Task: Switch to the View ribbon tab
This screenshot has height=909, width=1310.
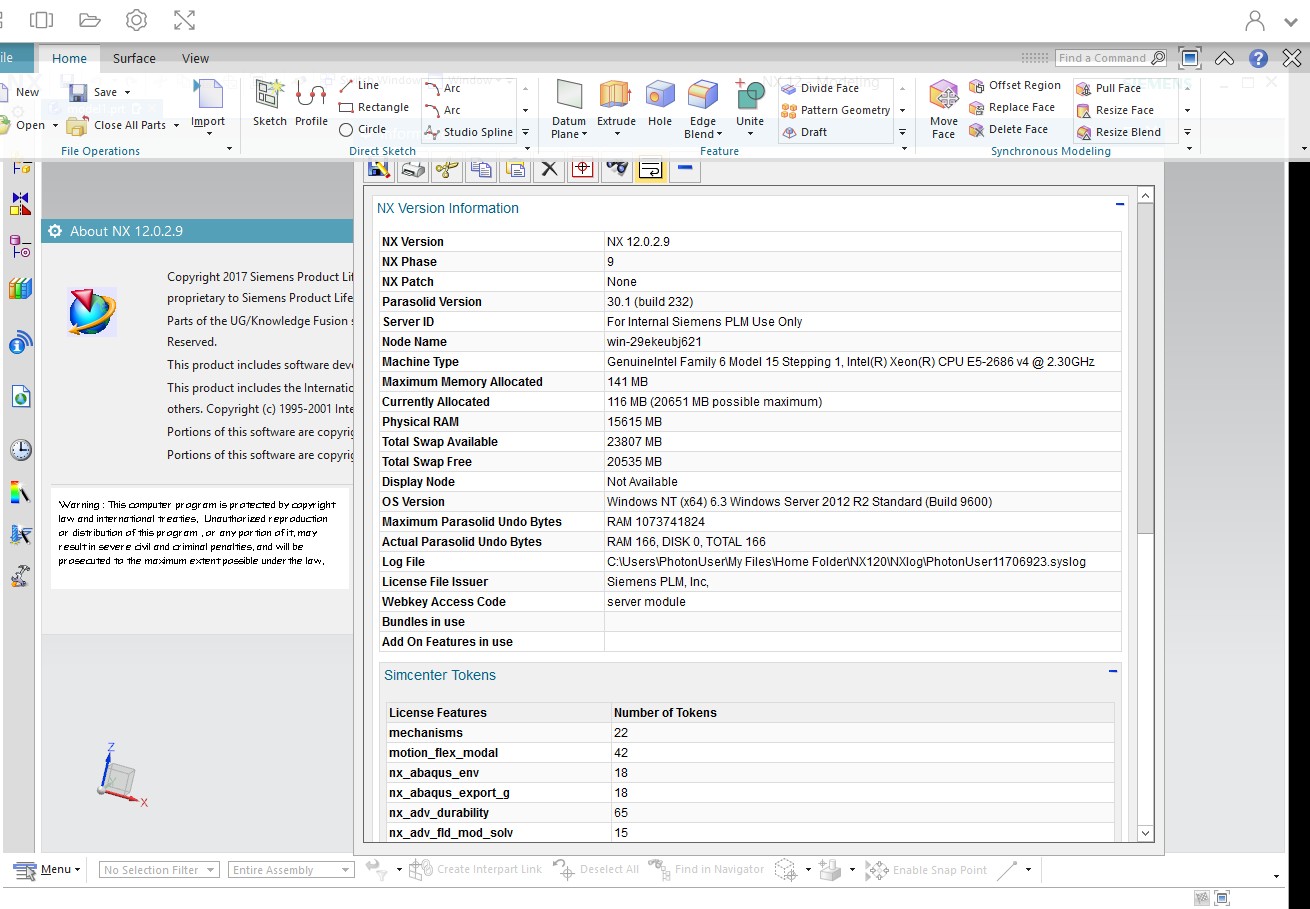Action: pos(195,58)
